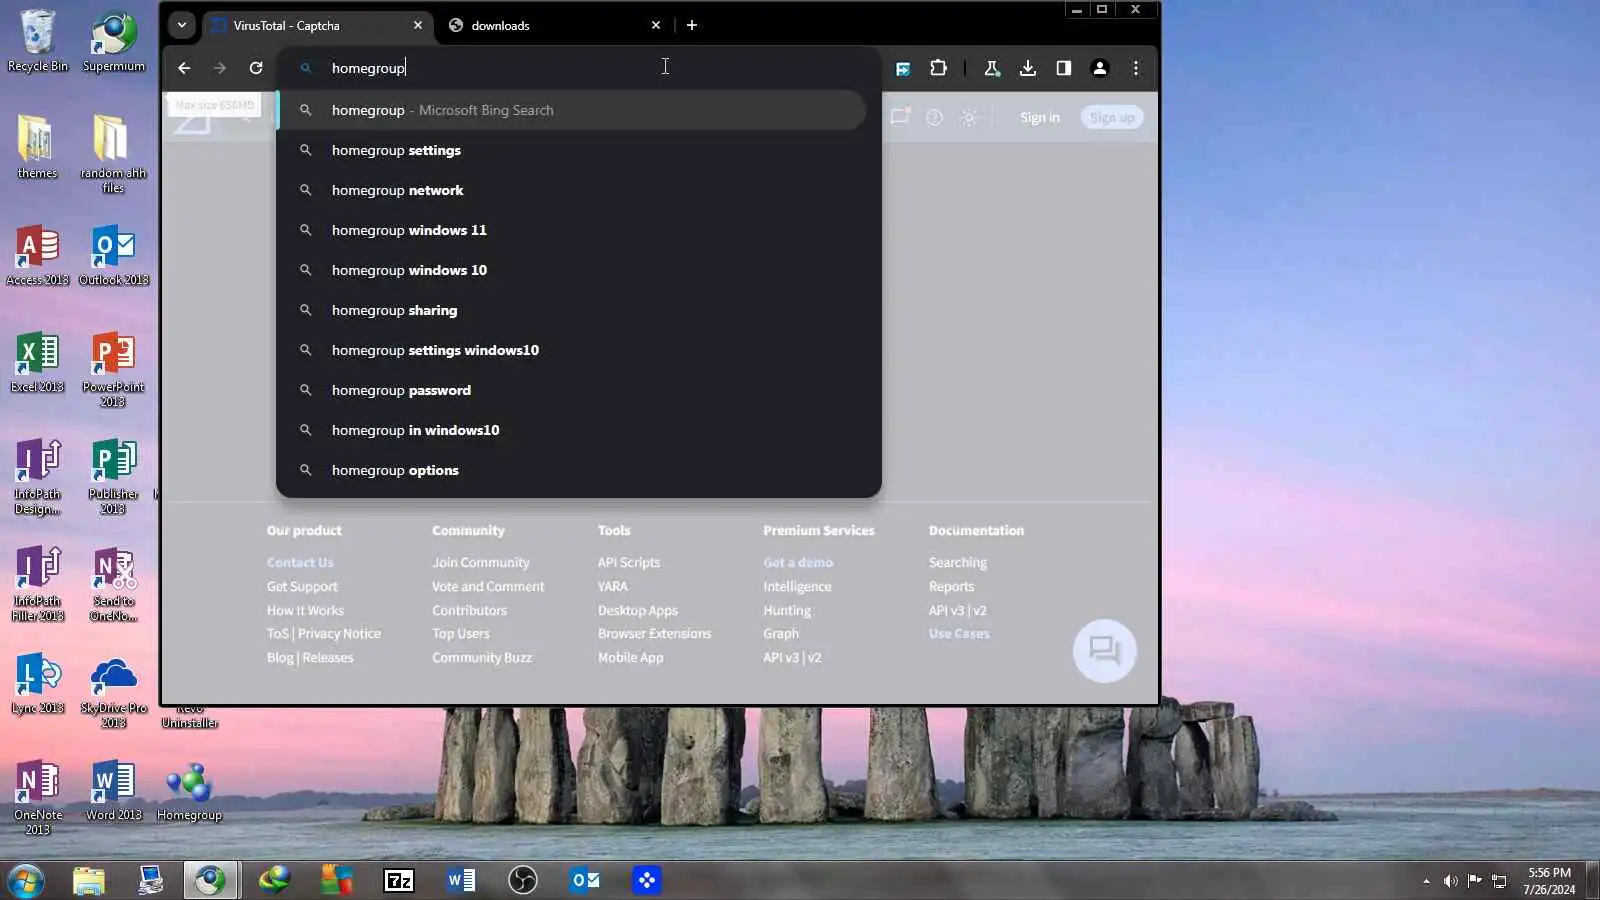
Task: Close the VirusTotal - Captcha tab
Action: pos(418,25)
